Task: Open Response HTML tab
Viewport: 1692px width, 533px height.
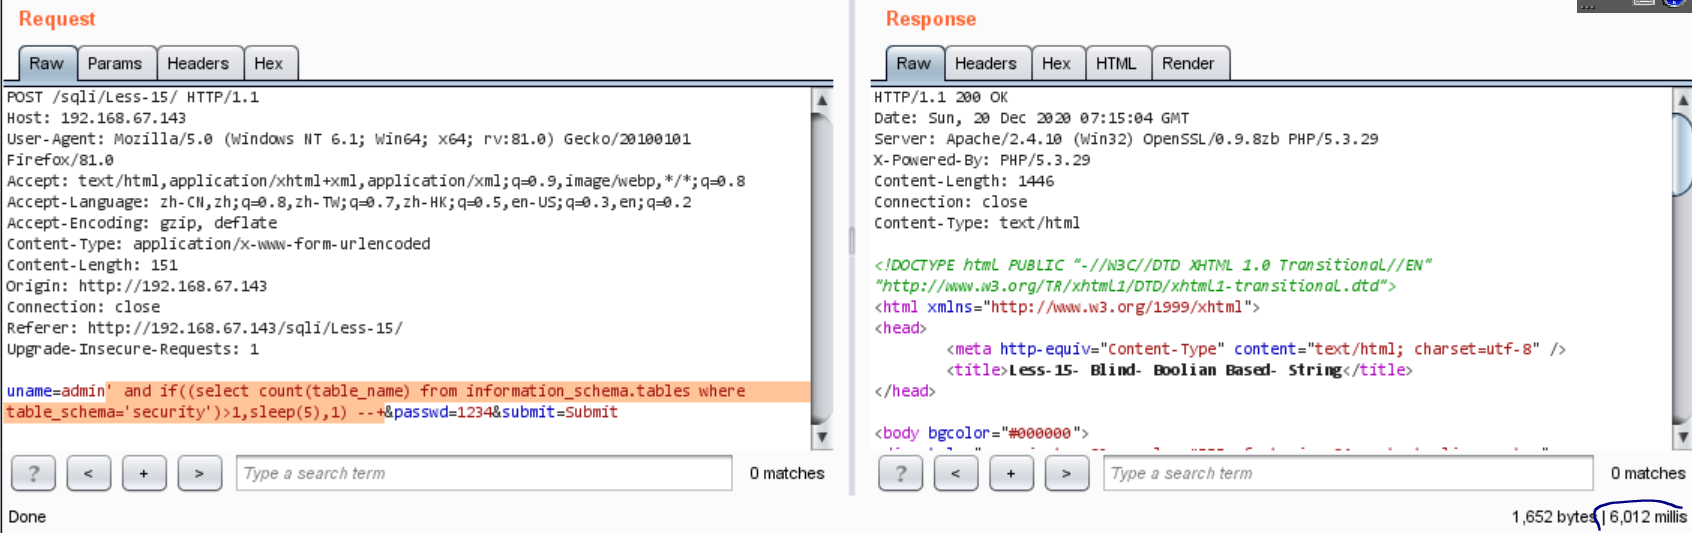Action: tap(1116, 63)
